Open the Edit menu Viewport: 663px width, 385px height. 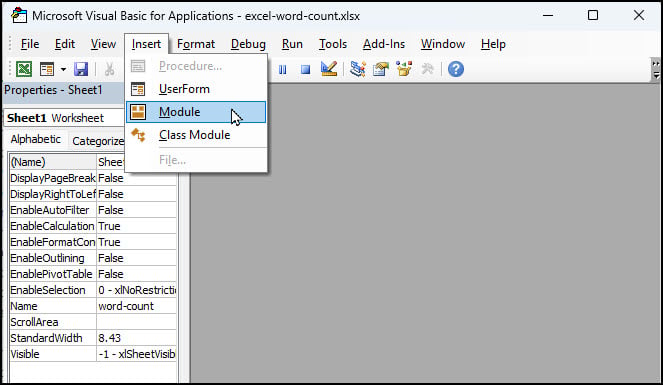tap(65, 44)
